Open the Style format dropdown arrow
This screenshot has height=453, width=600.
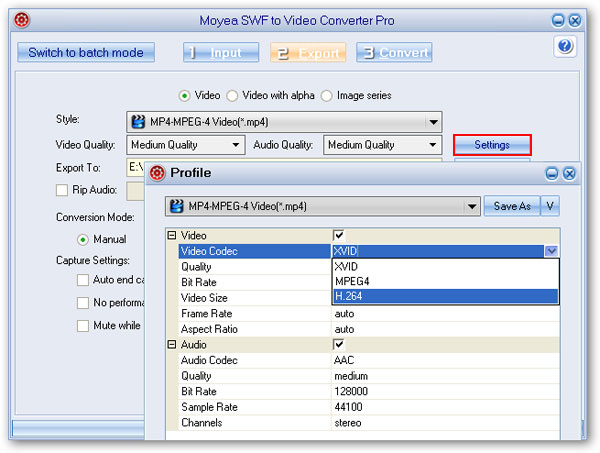coord(433,122)
